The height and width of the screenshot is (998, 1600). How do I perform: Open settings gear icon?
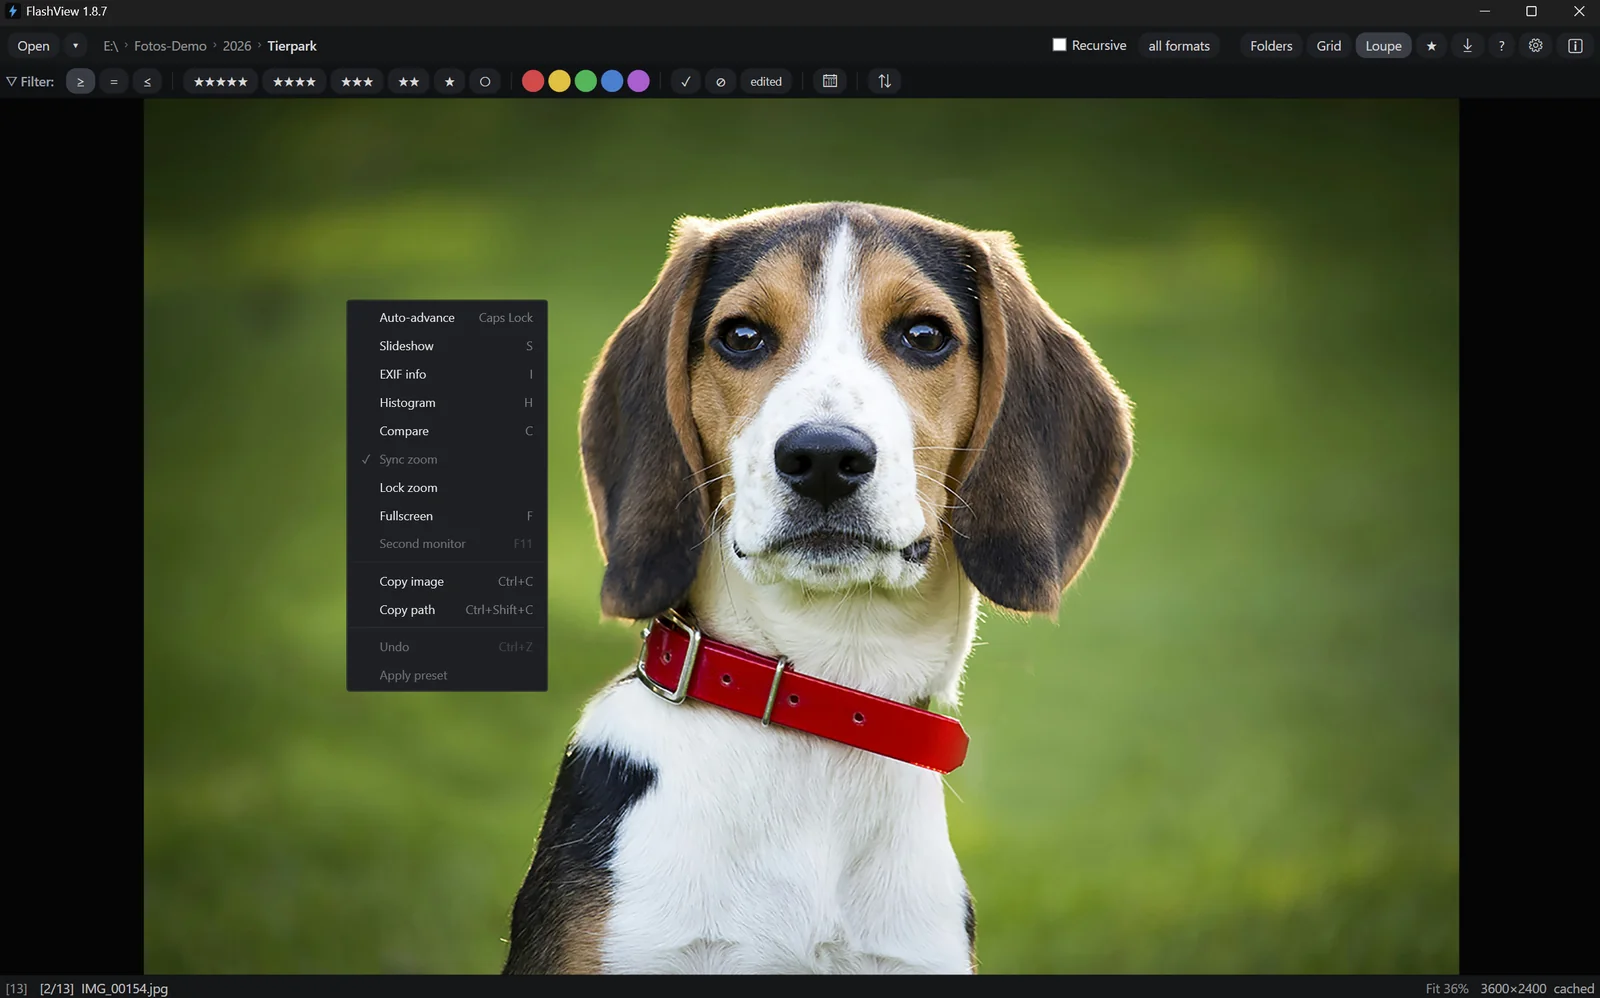(1536, 46)
